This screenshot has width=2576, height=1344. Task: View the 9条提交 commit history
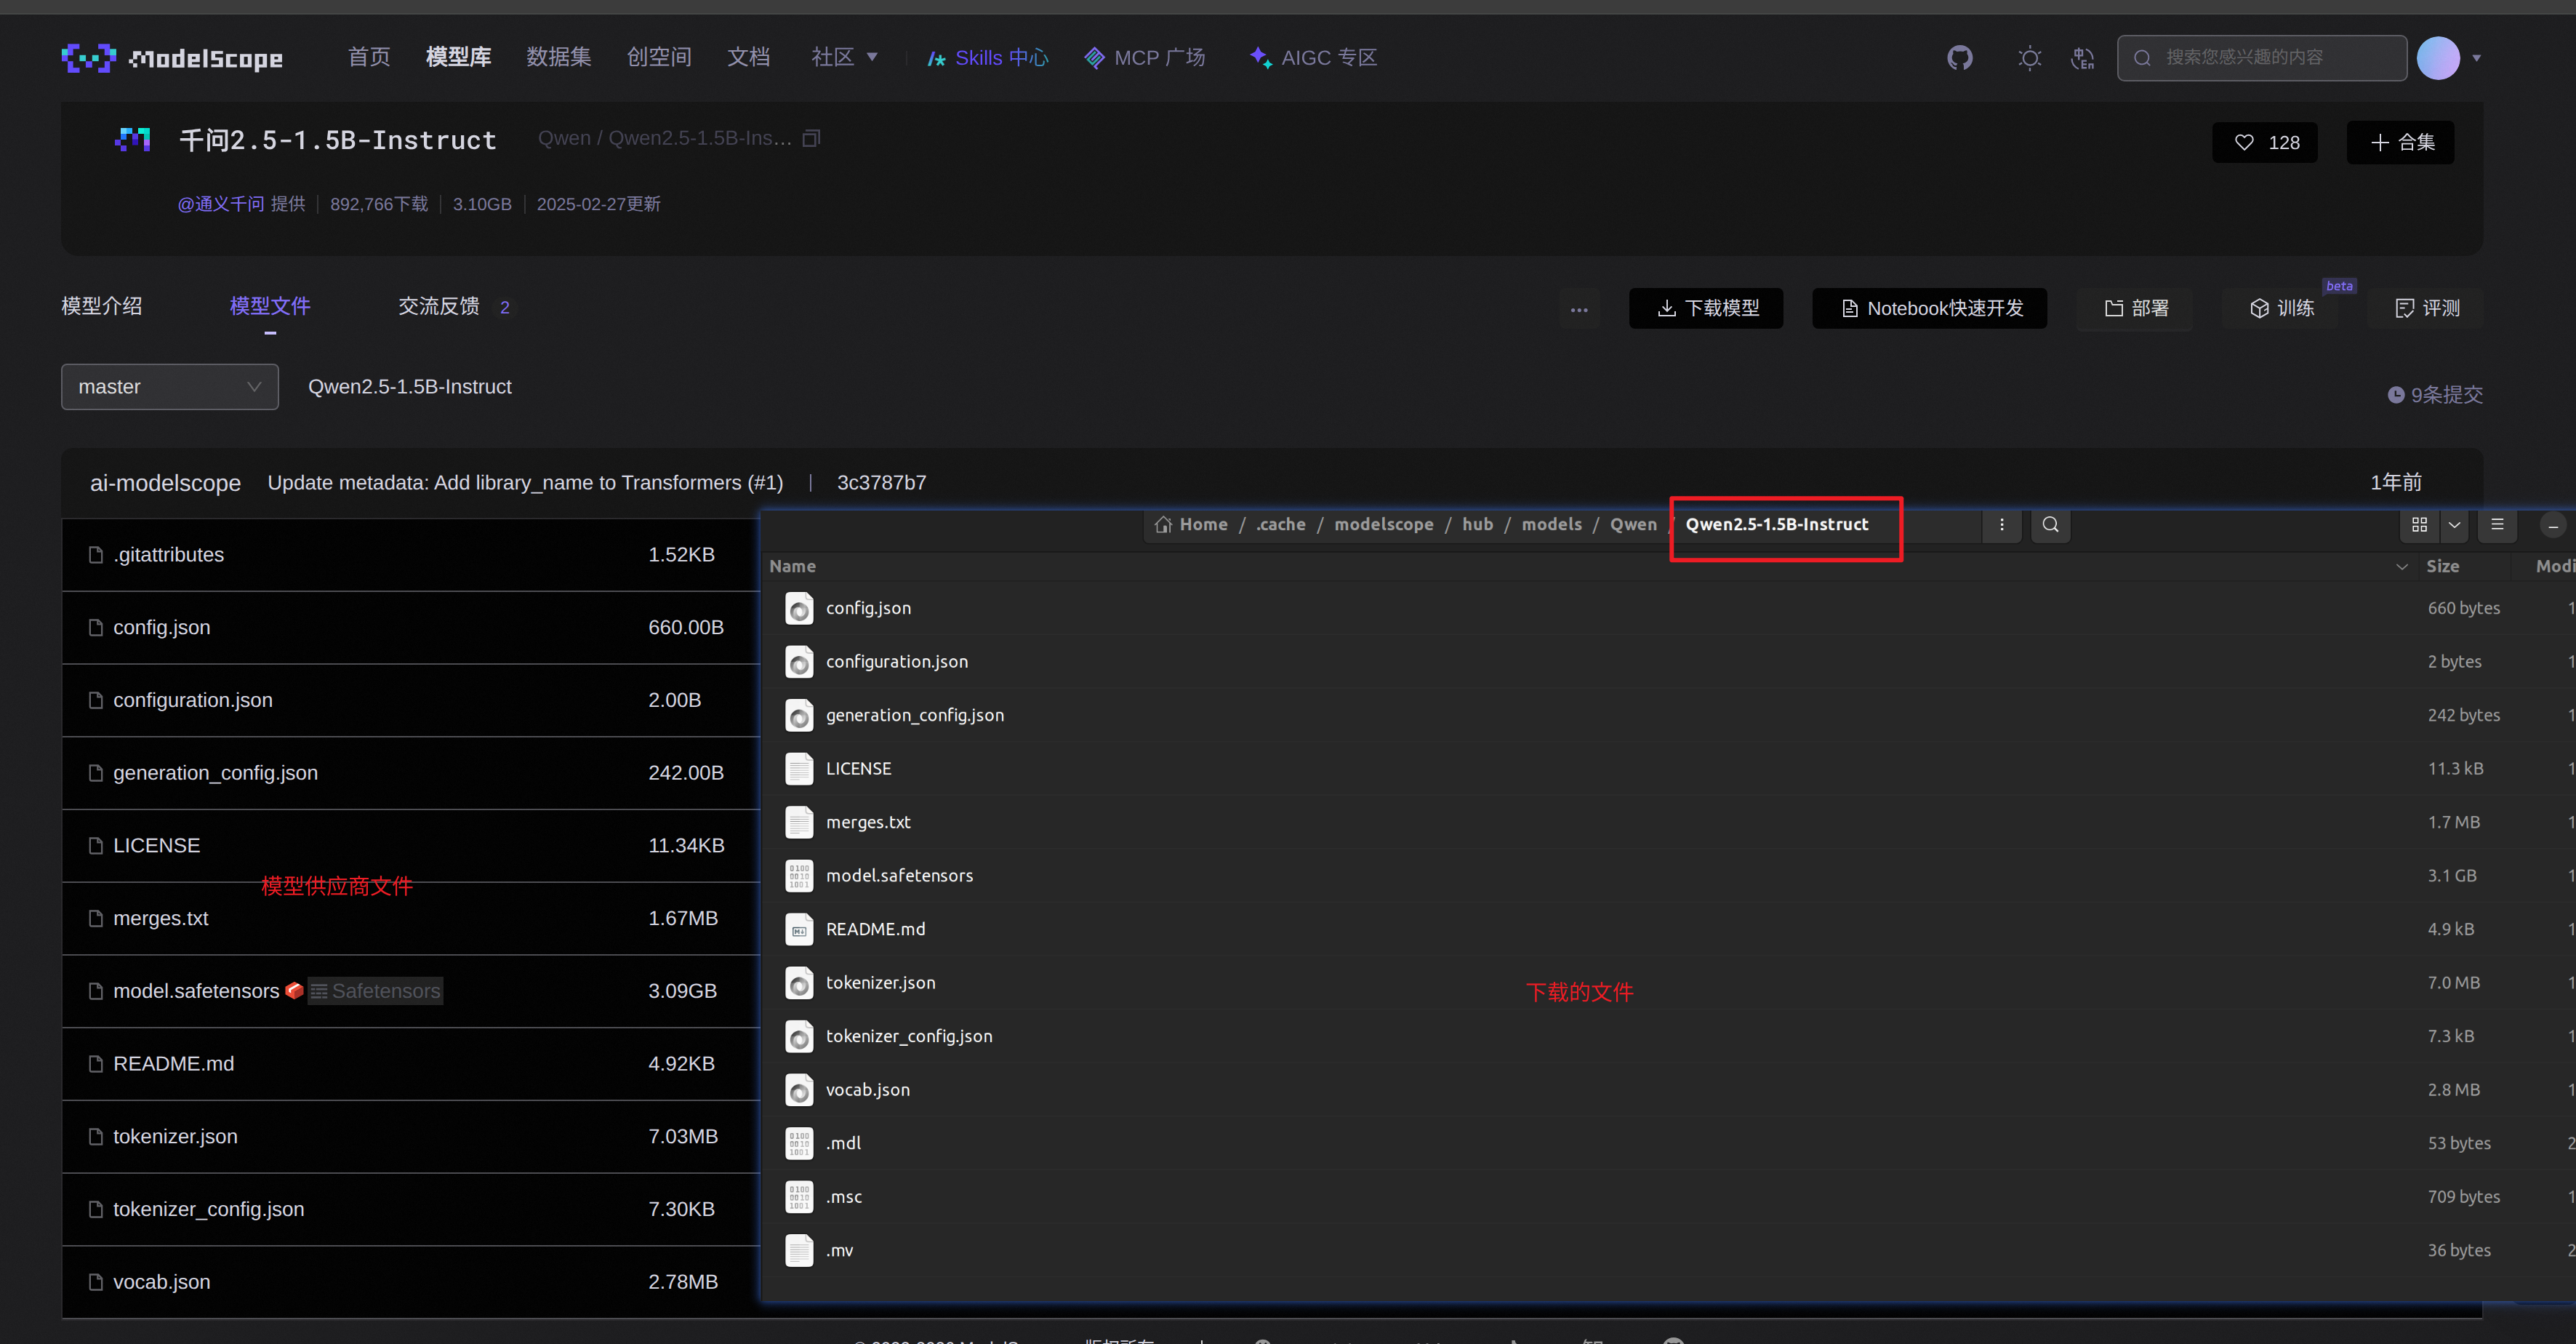[2435, 395]
